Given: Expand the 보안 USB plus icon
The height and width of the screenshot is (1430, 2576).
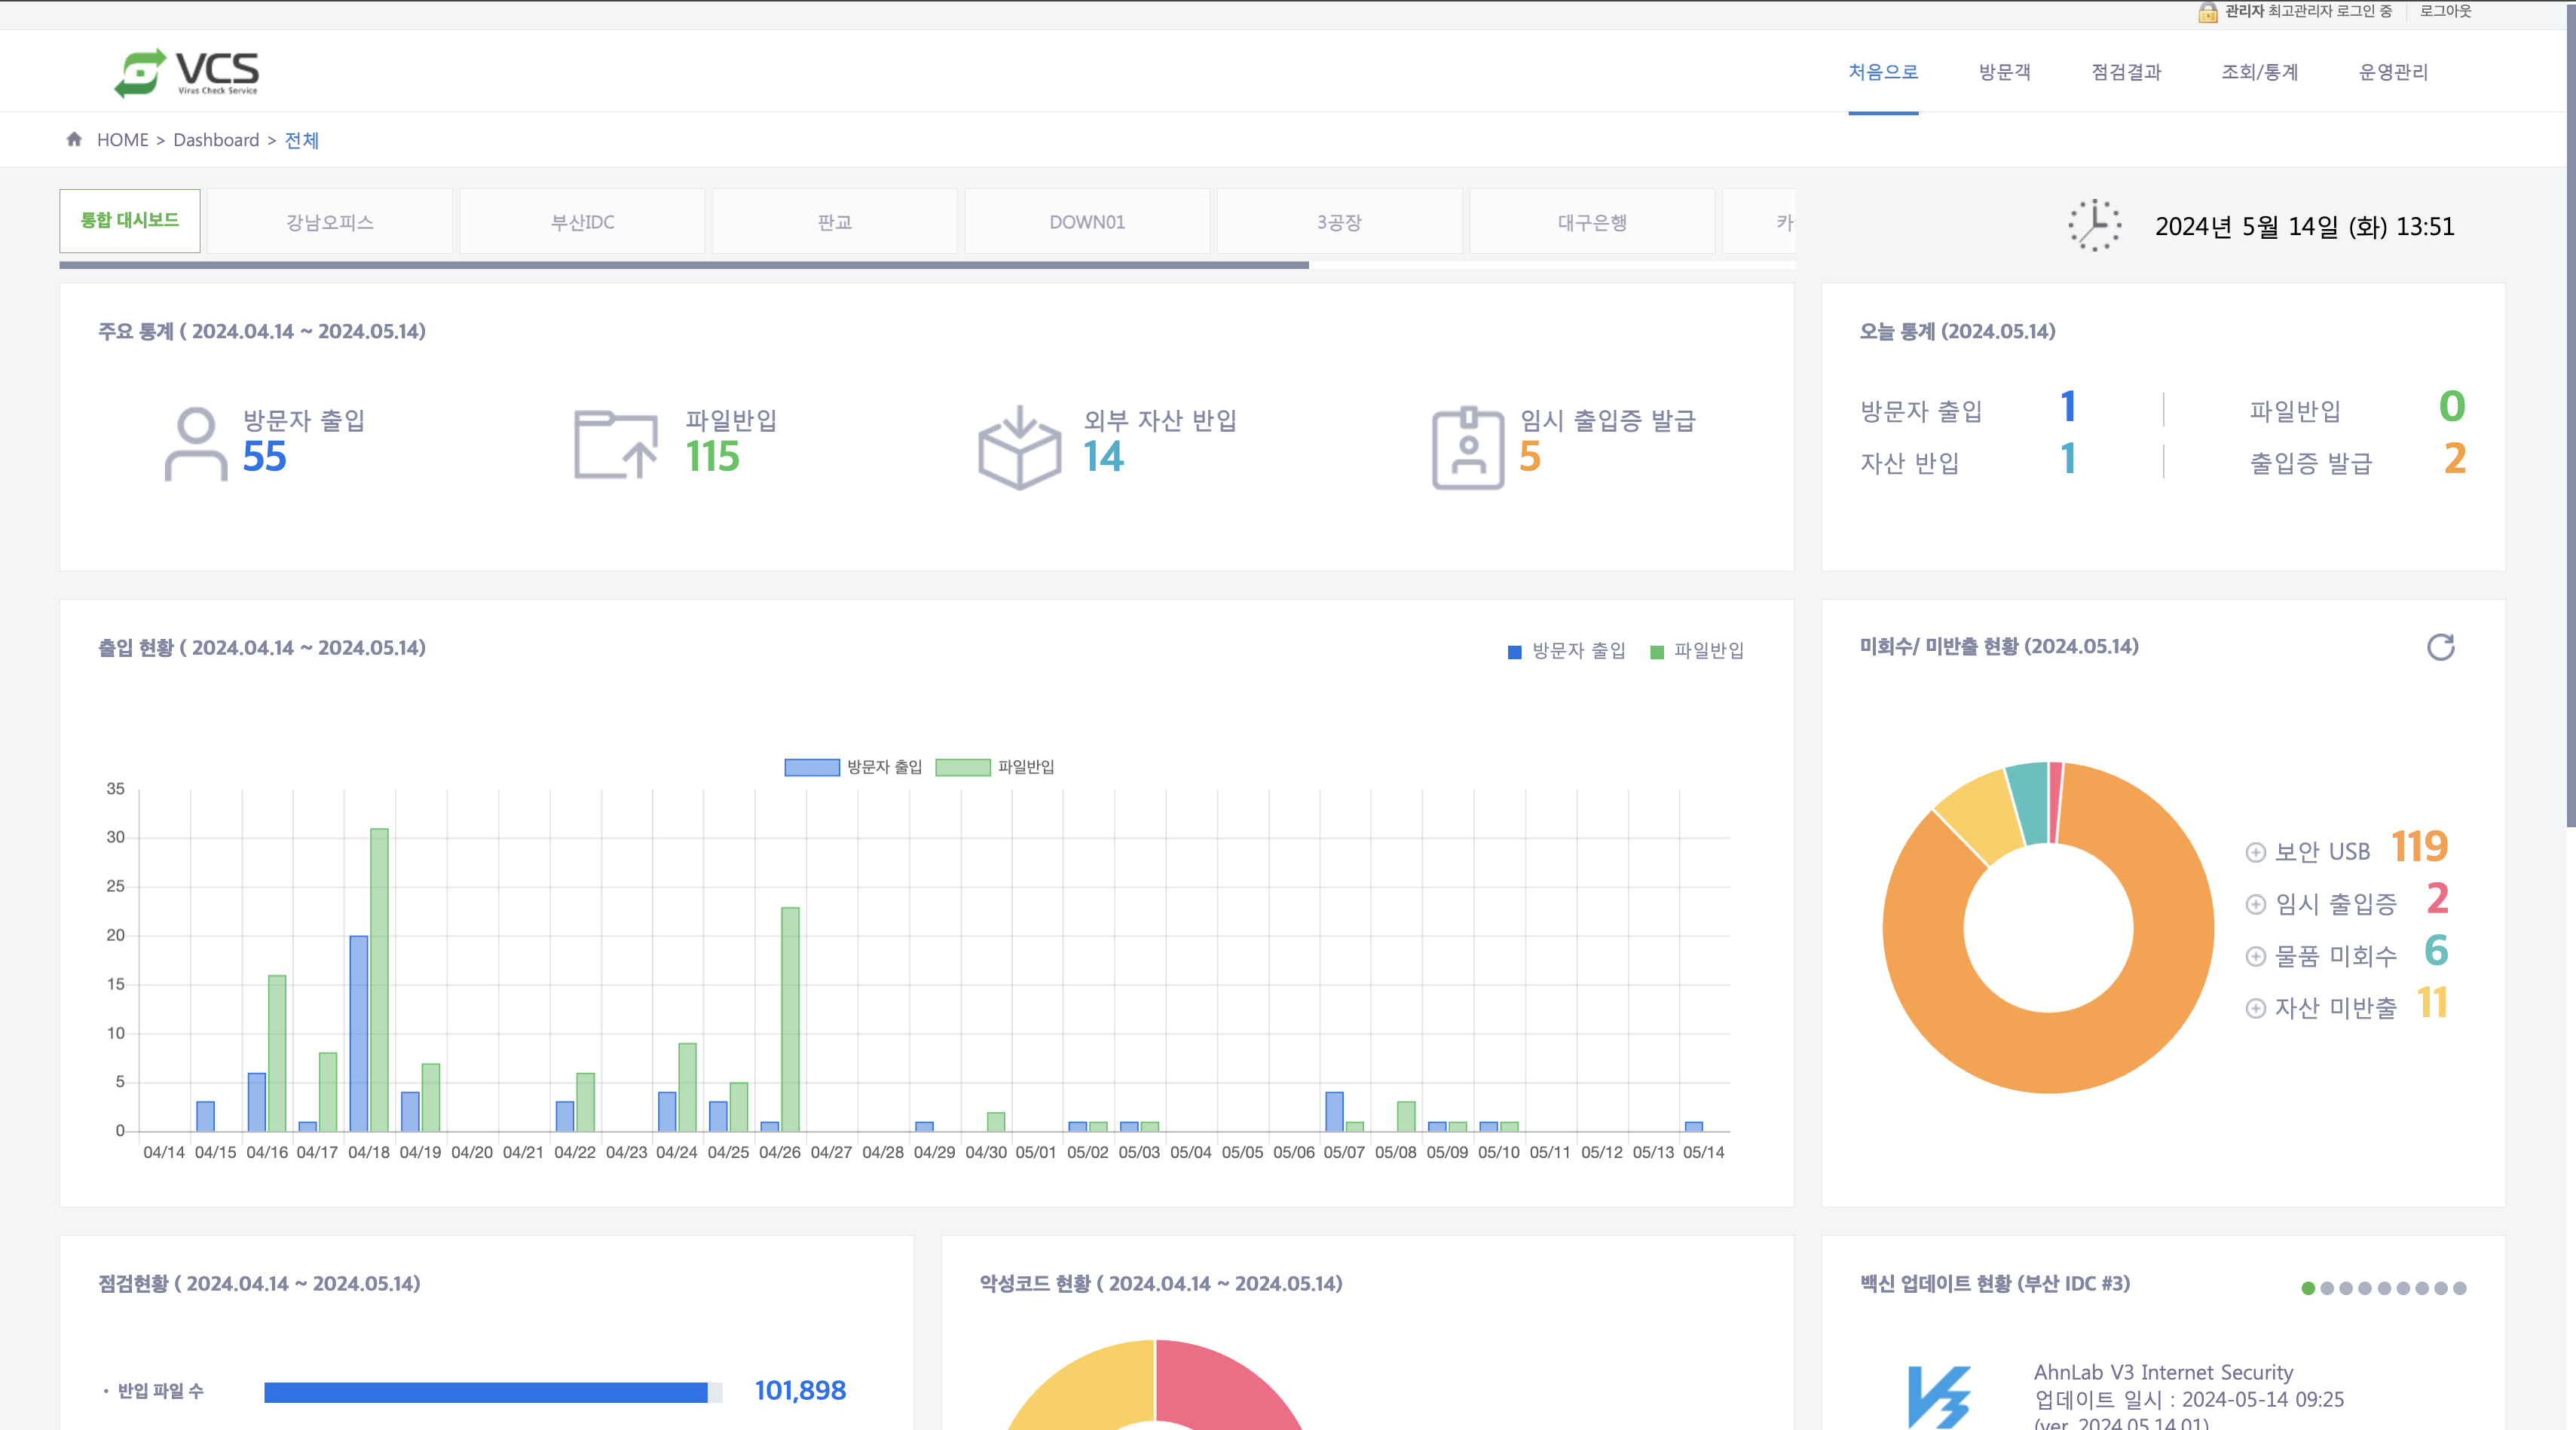Looking at the screenshot, I should point(2255,852).
